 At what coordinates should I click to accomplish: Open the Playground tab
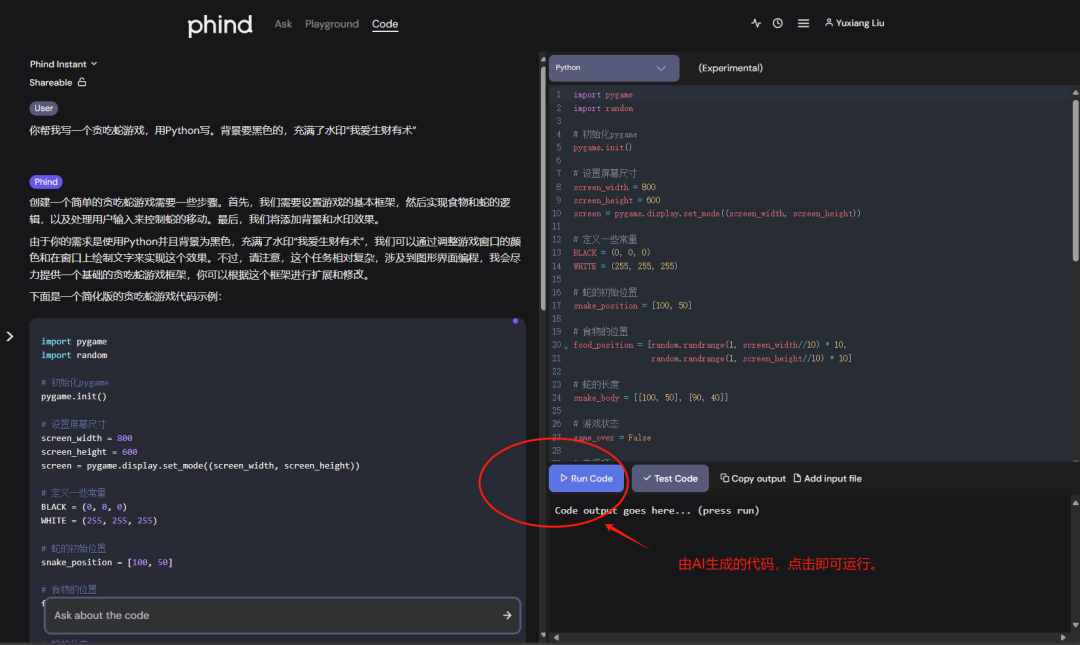332,23
